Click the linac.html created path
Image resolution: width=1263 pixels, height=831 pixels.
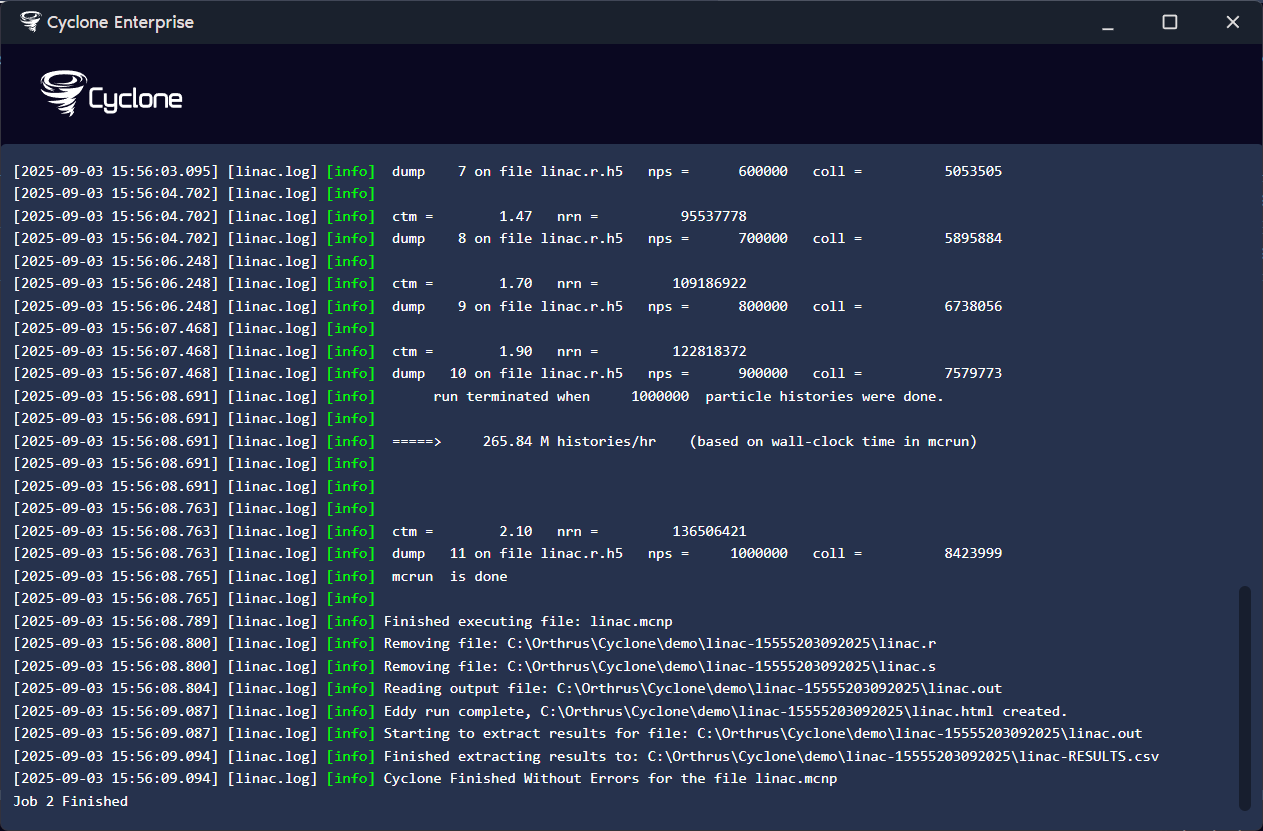(x=770, y=710)
